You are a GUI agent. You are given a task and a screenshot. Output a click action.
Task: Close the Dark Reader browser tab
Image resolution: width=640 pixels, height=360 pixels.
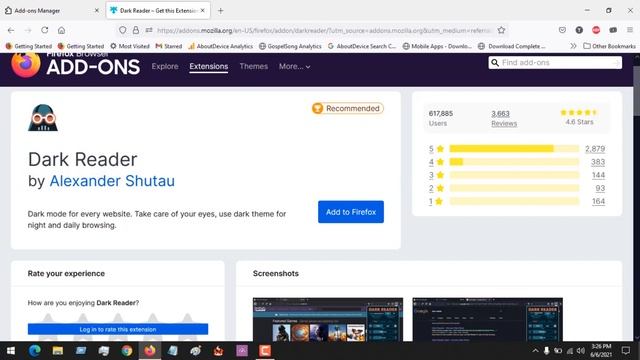click(202, 11)
